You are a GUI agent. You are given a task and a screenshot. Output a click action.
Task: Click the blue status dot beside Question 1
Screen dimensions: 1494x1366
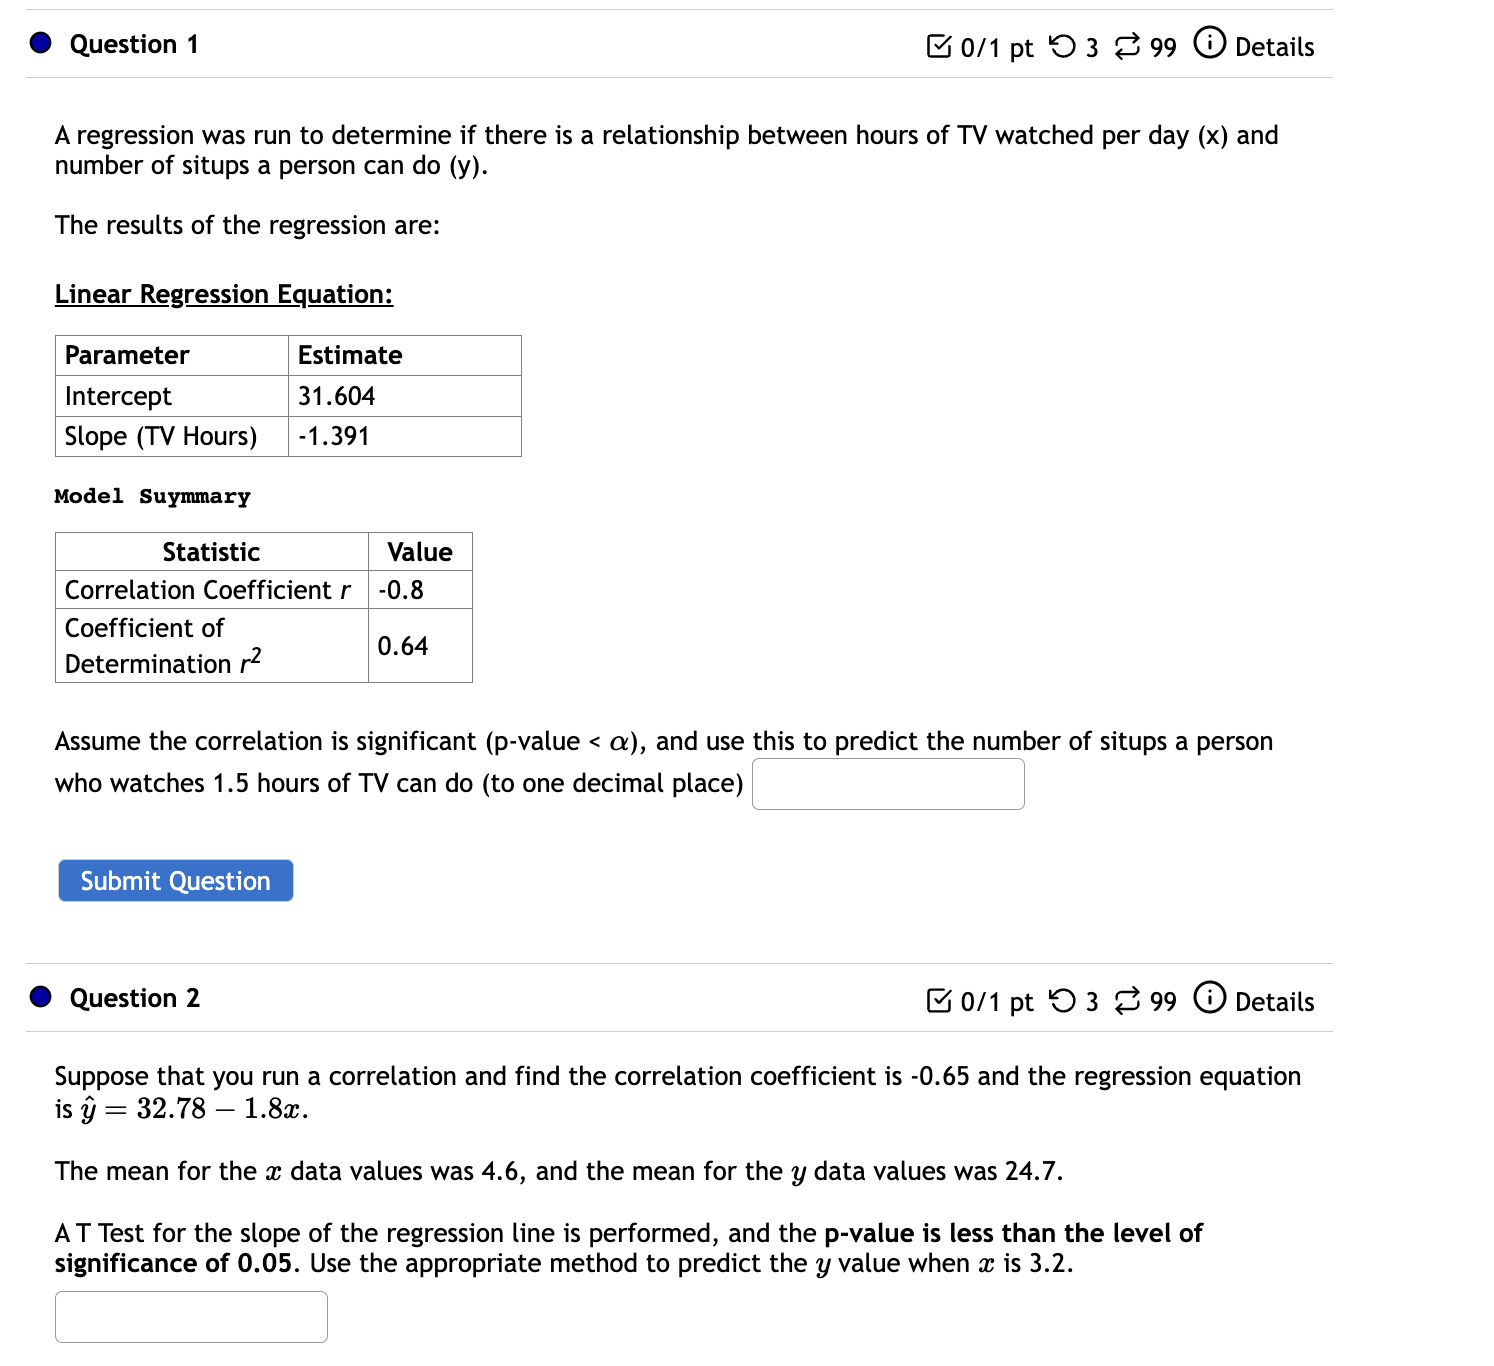[39, 42]
